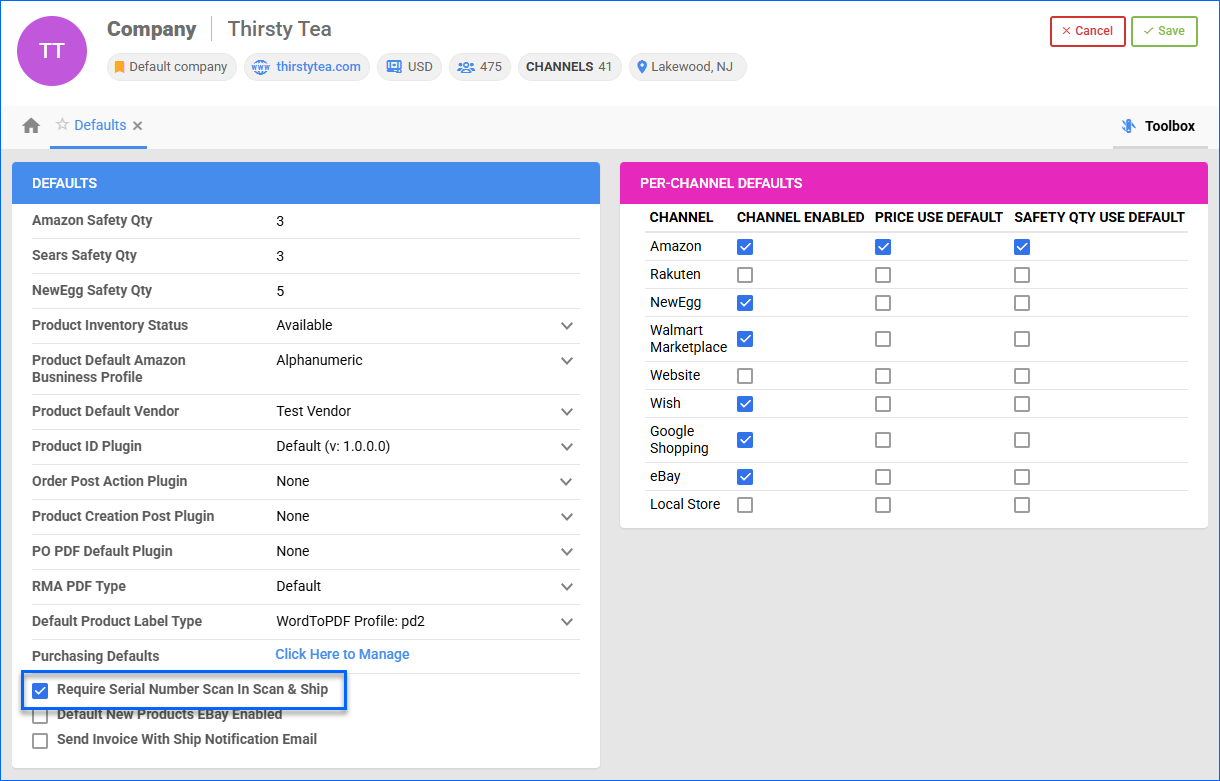Click the location pin for Lakewood, NJ
Screen dimensions: 1220x781
tap(642, 67)
